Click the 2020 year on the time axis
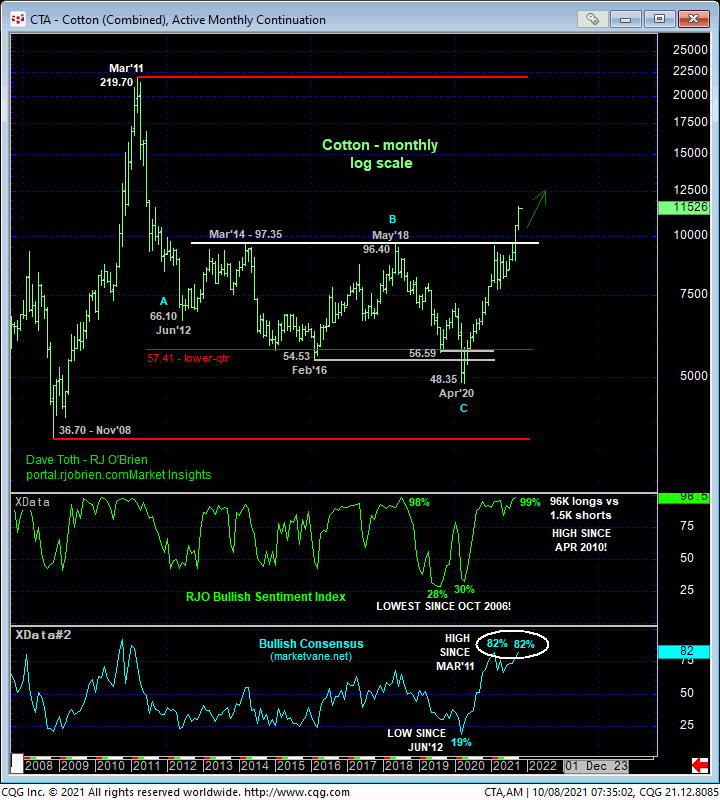 point(470,766)
